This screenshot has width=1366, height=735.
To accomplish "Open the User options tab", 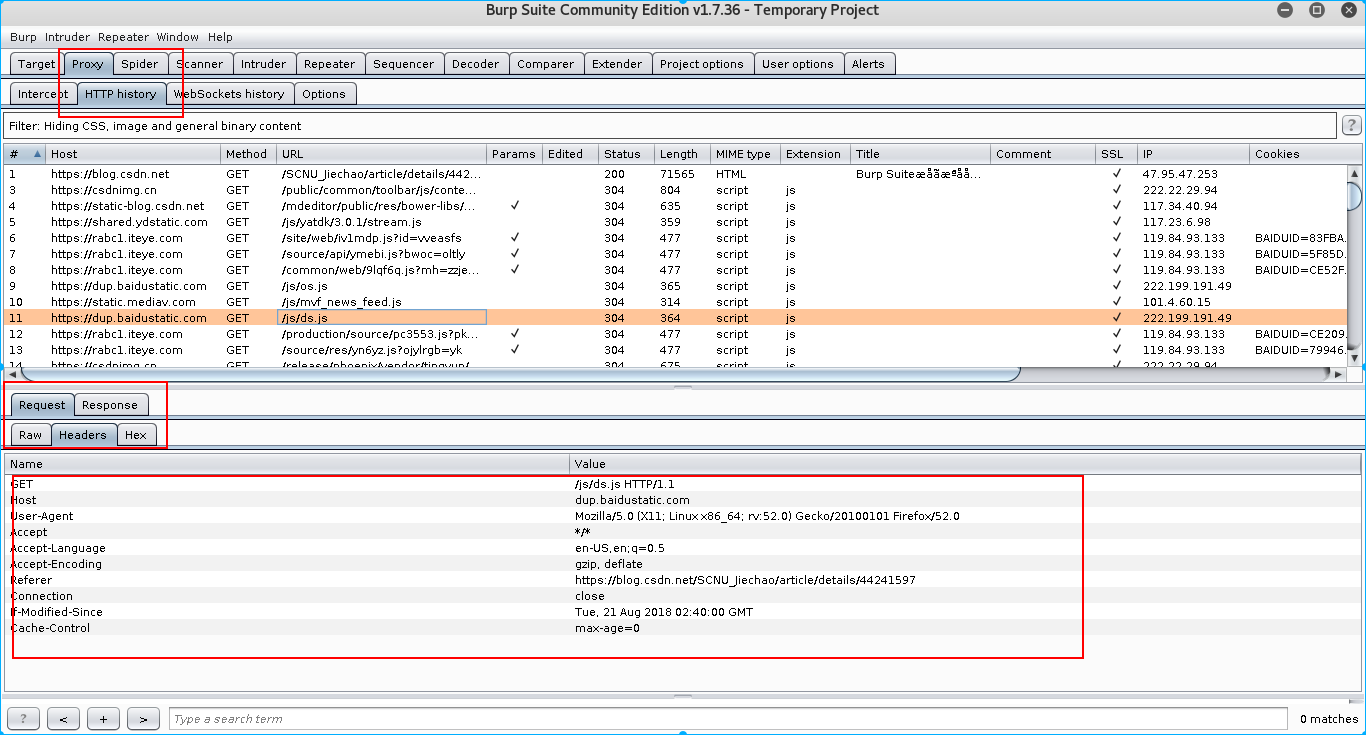I will [798, 64].
